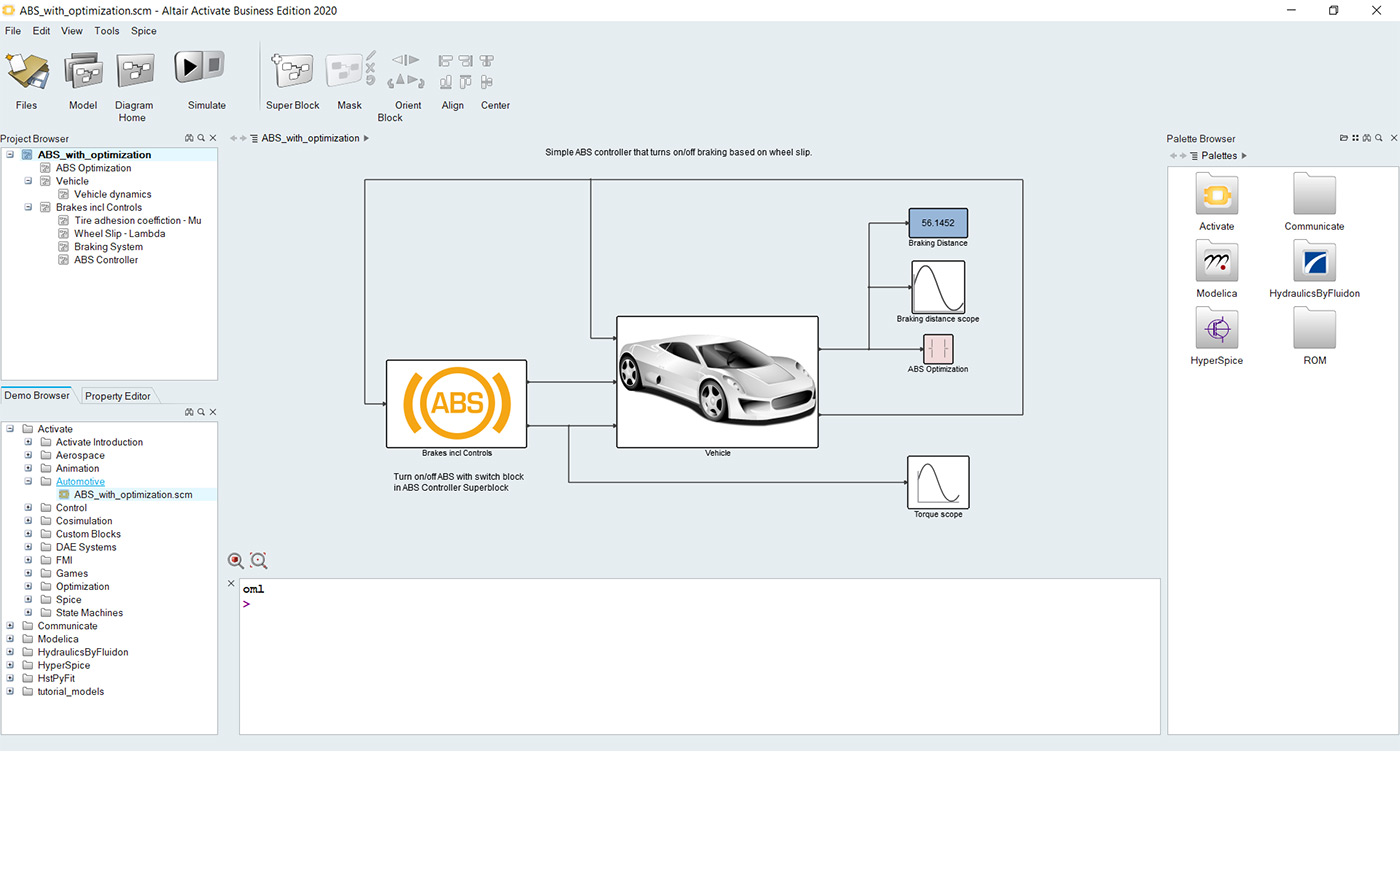Click the open folder icon in Palette Browser

pyautogui.click(x=1344, y=138)
